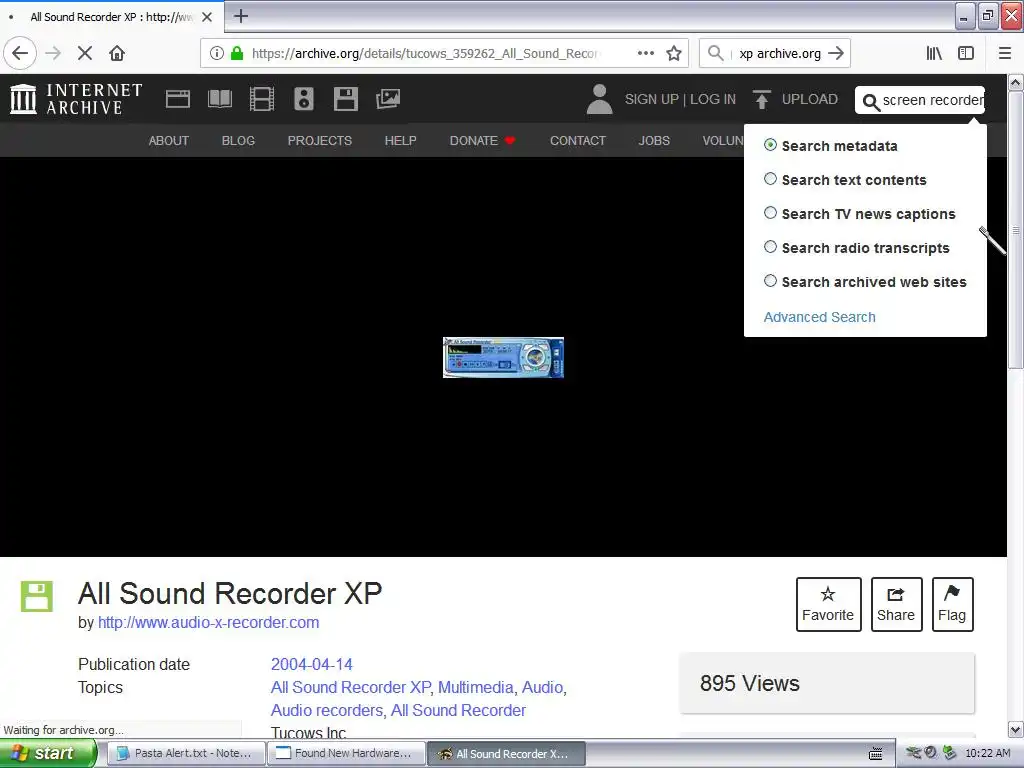1024x768 pixels.
Task: Open the DONATE menu item
Action: (482, 140)
